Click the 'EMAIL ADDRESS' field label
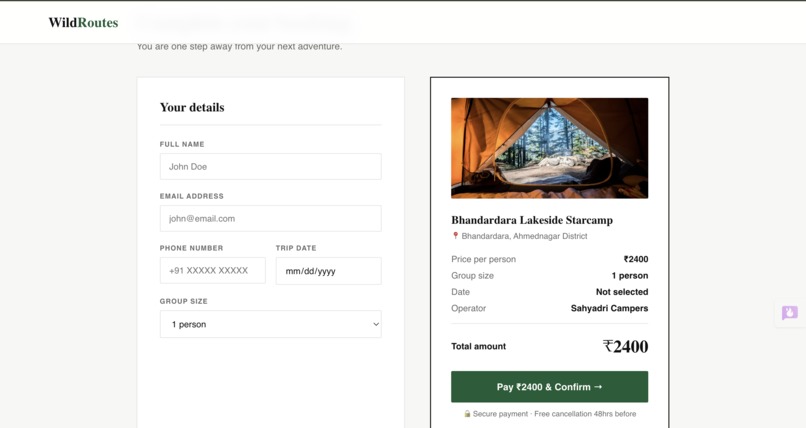The image size is (806, 428). 192,196
